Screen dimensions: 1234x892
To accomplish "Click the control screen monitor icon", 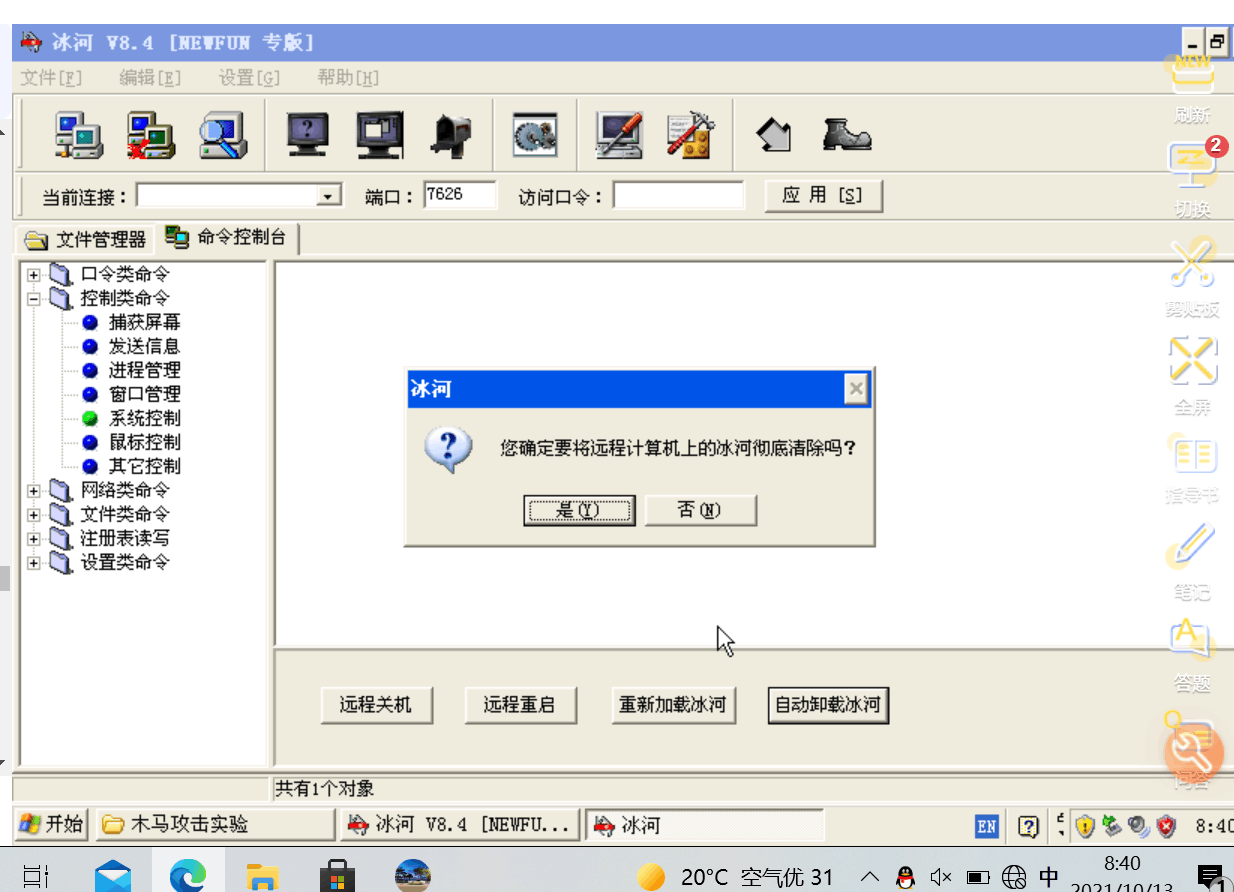I will 380,135.
